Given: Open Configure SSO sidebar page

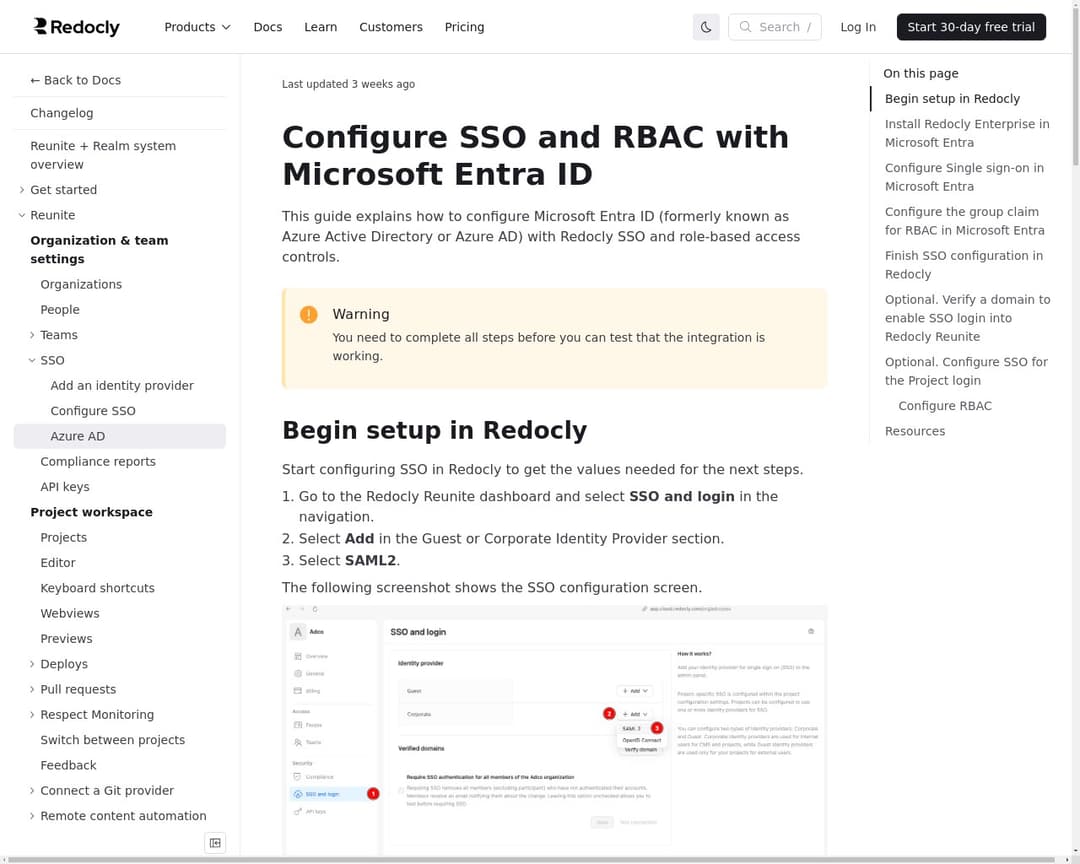Looking at the screenshot, I should click(x=93, y=411).
